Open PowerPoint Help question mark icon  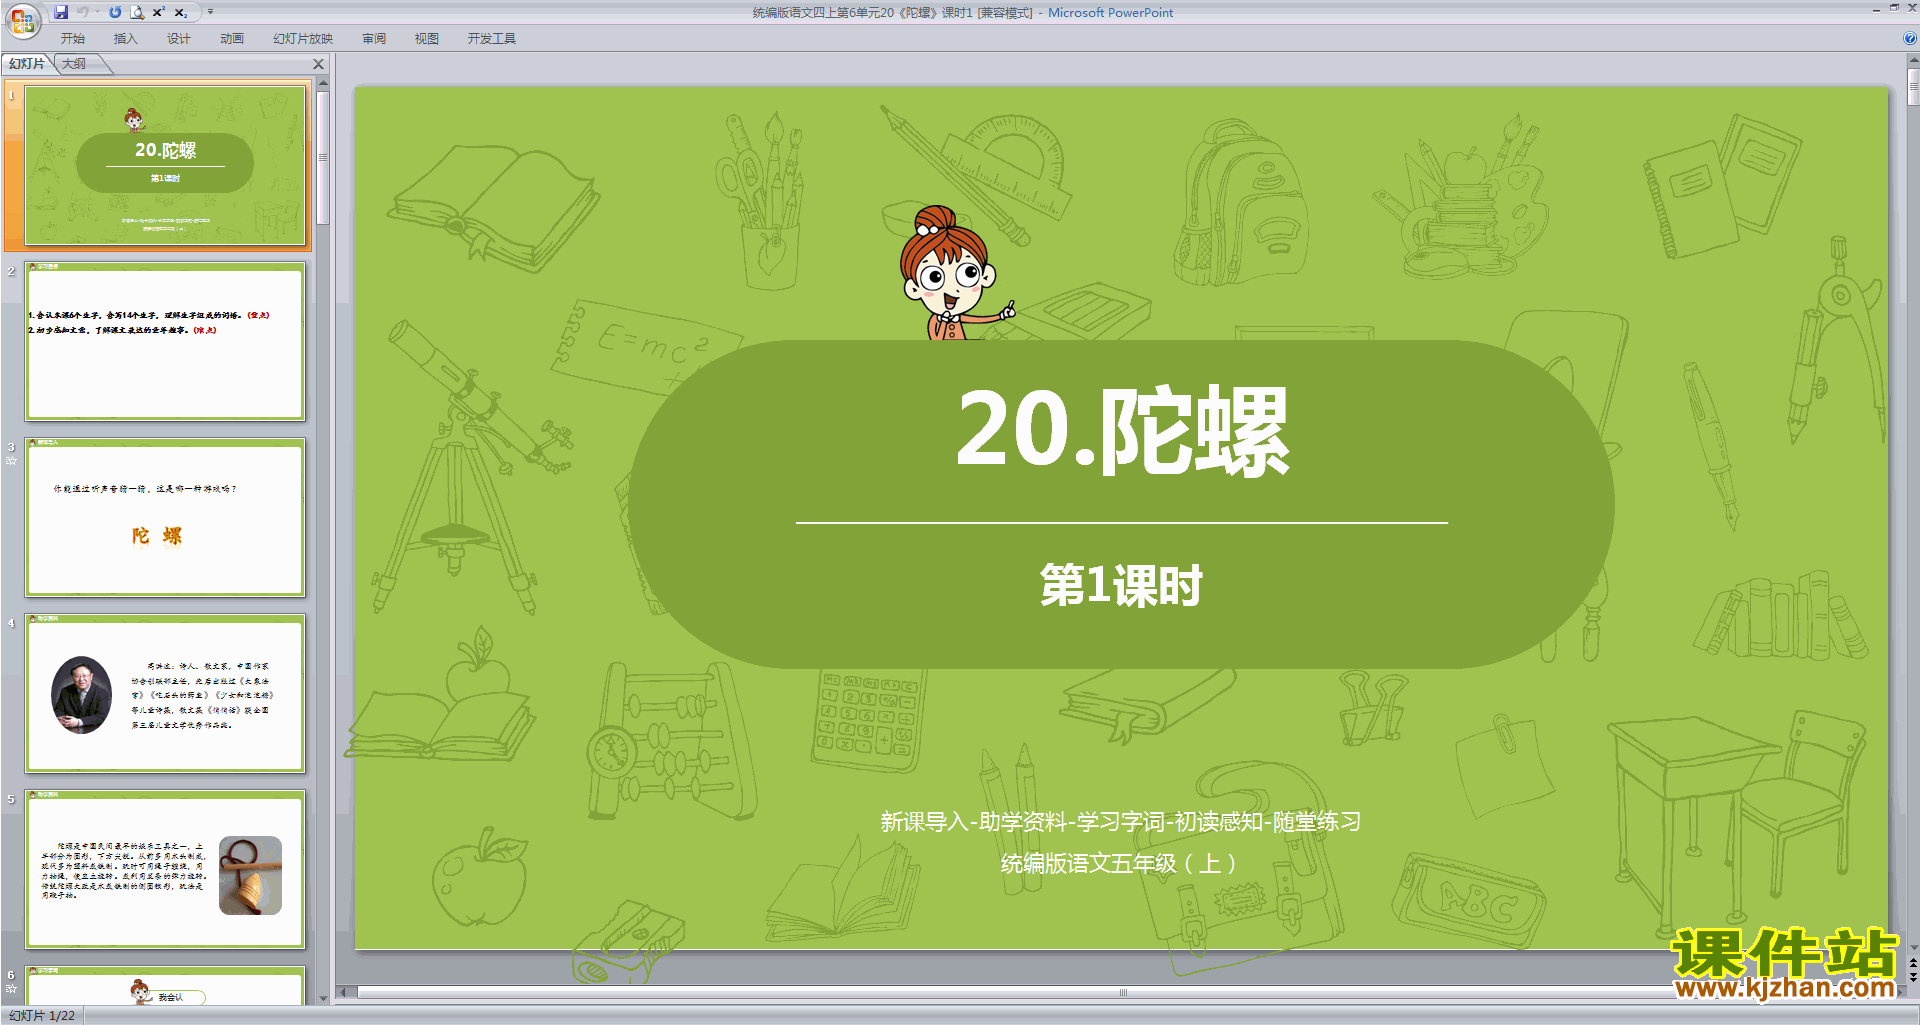point(1910,38)
